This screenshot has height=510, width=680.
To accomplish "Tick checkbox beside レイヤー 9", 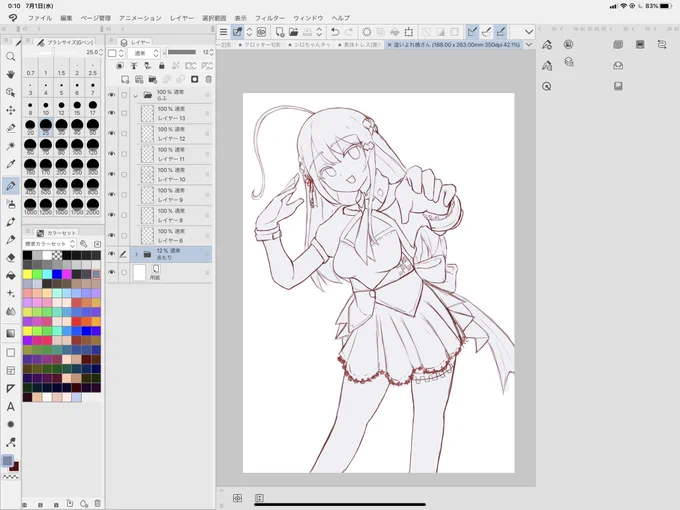I will tap(124, 195).
